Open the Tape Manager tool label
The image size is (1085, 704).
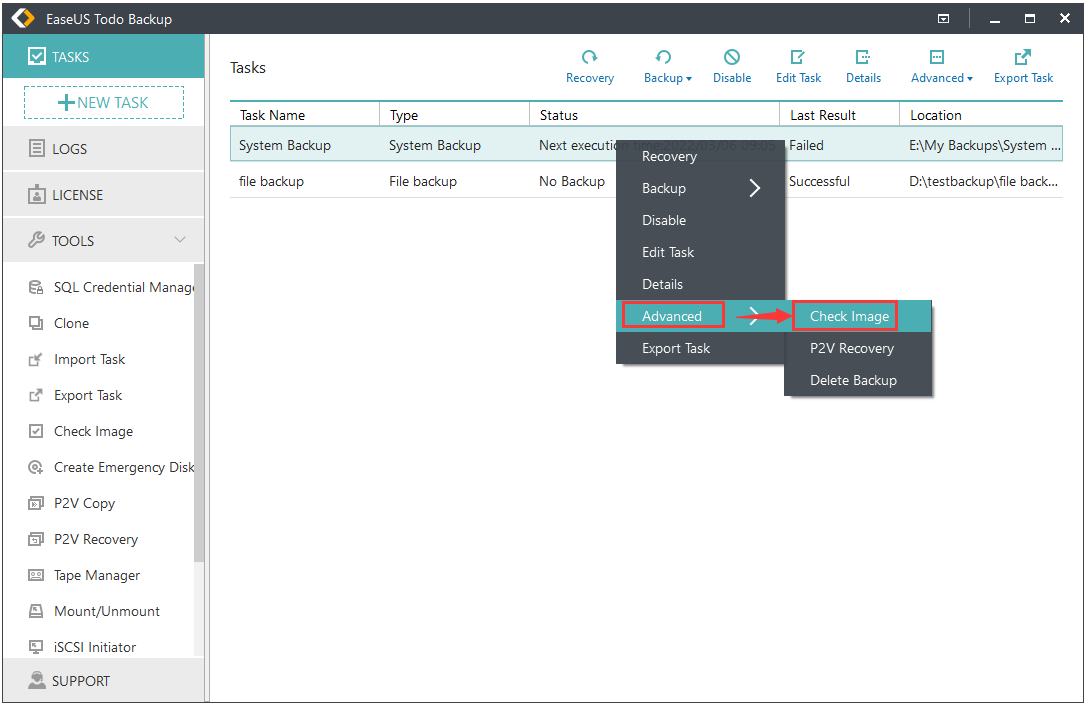97,575
